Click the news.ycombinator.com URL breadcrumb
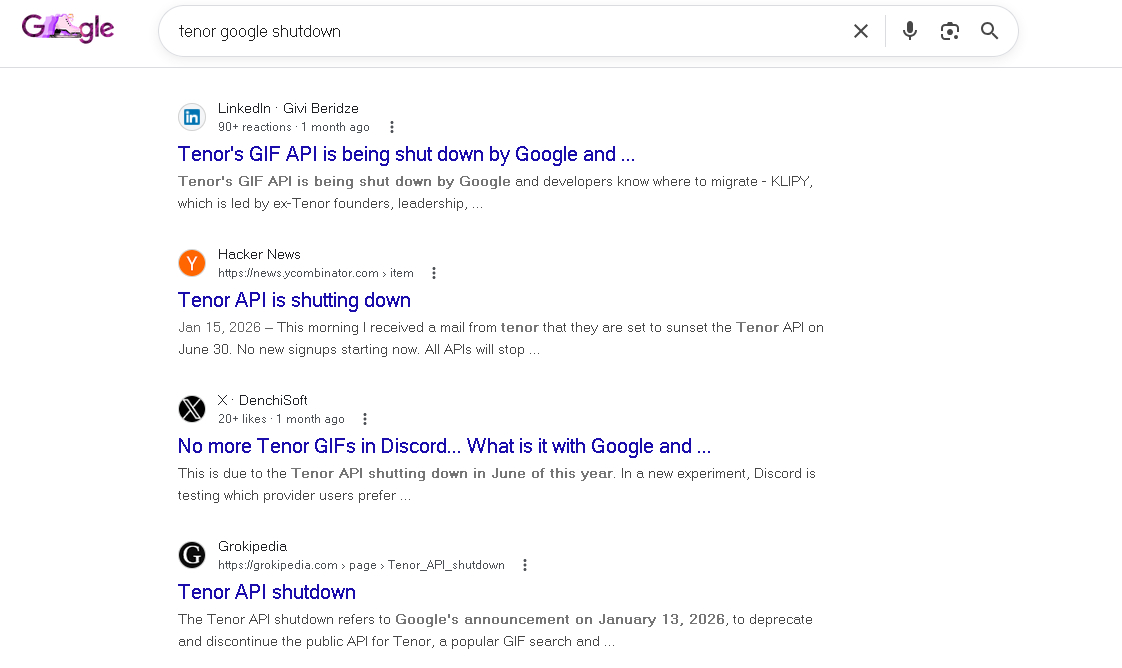This screenshot has width=1122, height=668. [x=315, y=273]
